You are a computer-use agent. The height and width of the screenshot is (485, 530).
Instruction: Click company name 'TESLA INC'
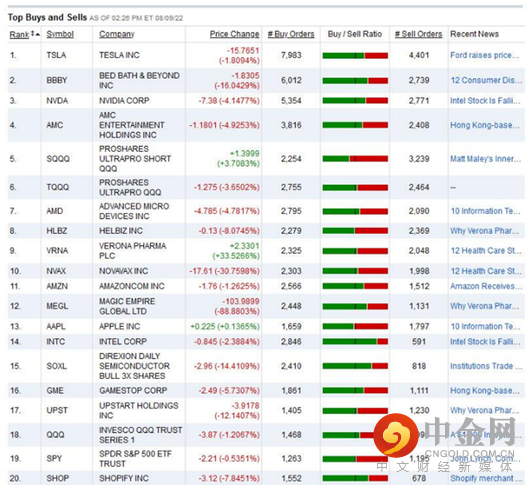(x=119, y=55)
